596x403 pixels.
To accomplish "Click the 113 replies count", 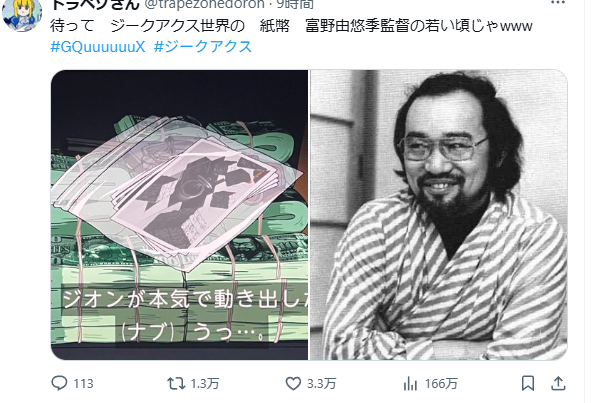I will coord(83,384).
